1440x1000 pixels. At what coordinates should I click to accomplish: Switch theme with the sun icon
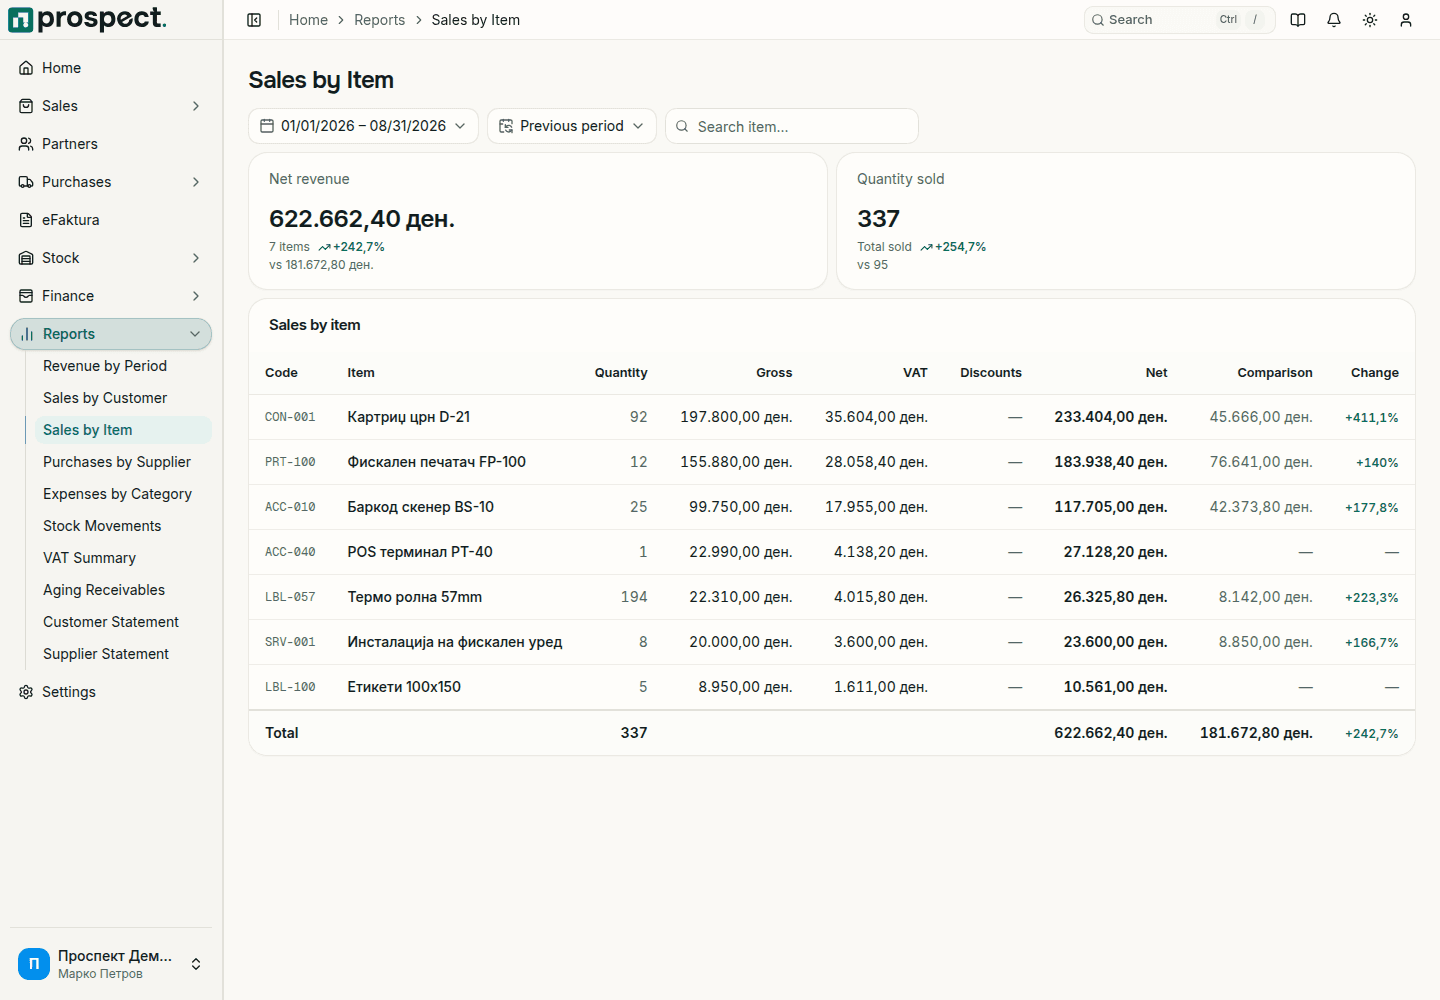1370,20
